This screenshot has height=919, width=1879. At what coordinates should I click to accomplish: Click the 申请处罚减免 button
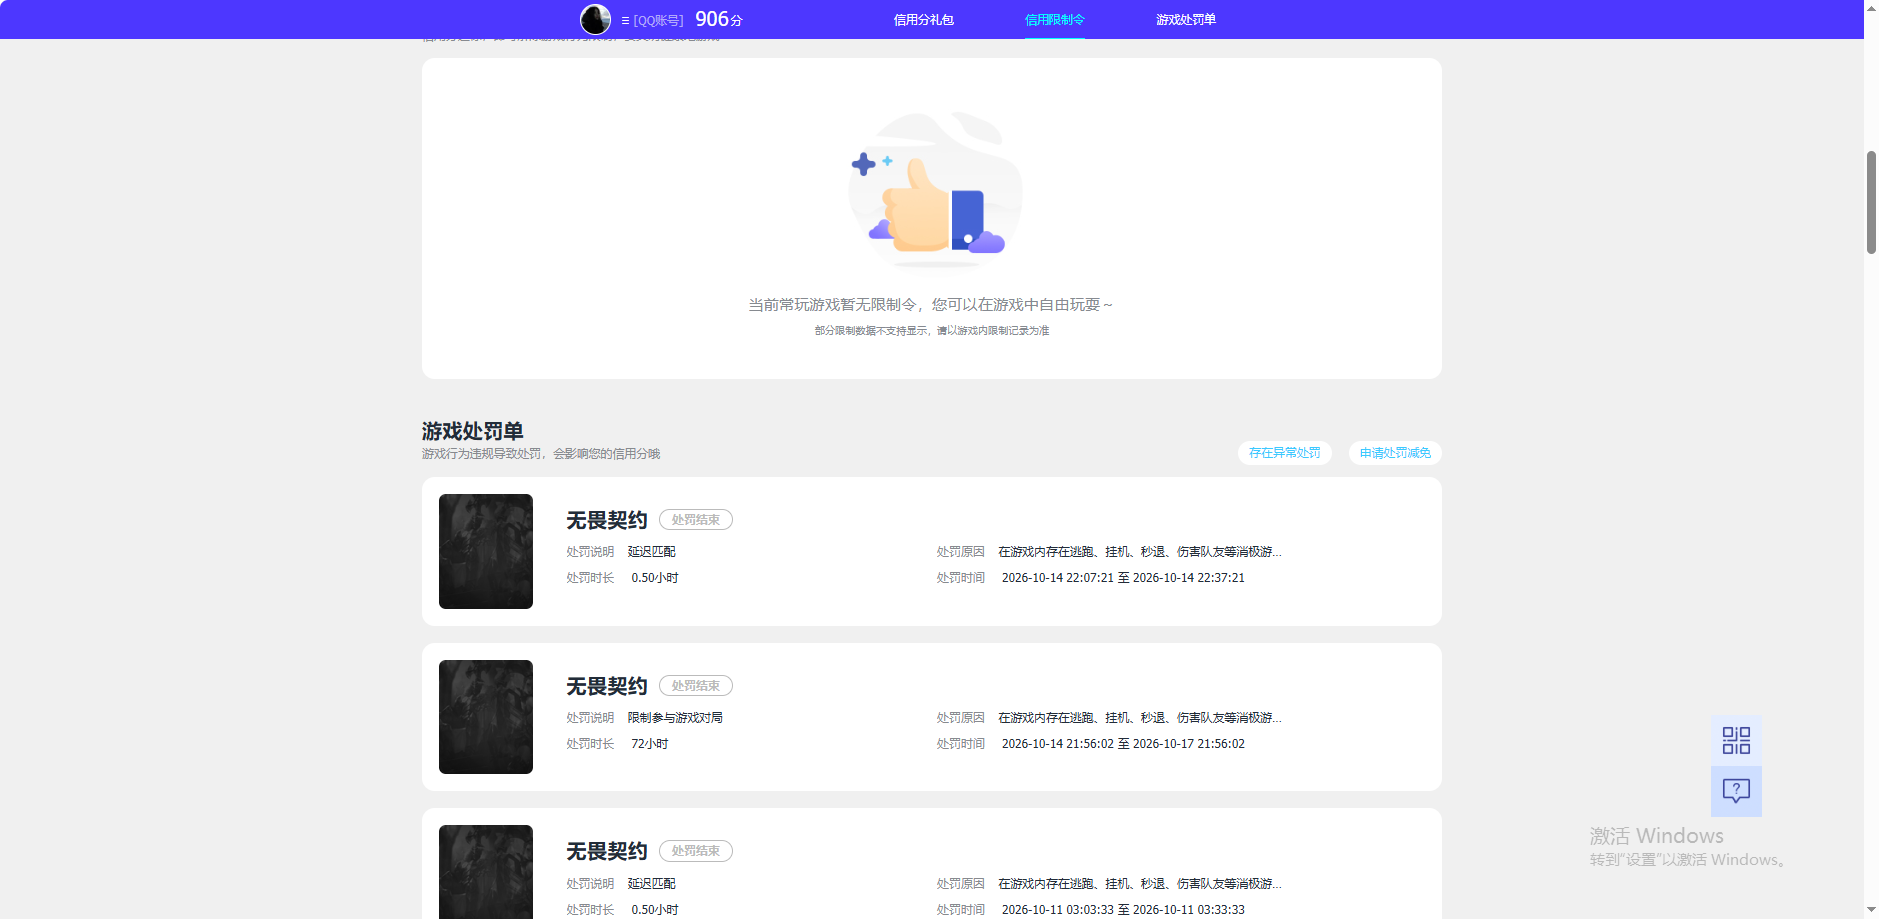click(1395, 453)
